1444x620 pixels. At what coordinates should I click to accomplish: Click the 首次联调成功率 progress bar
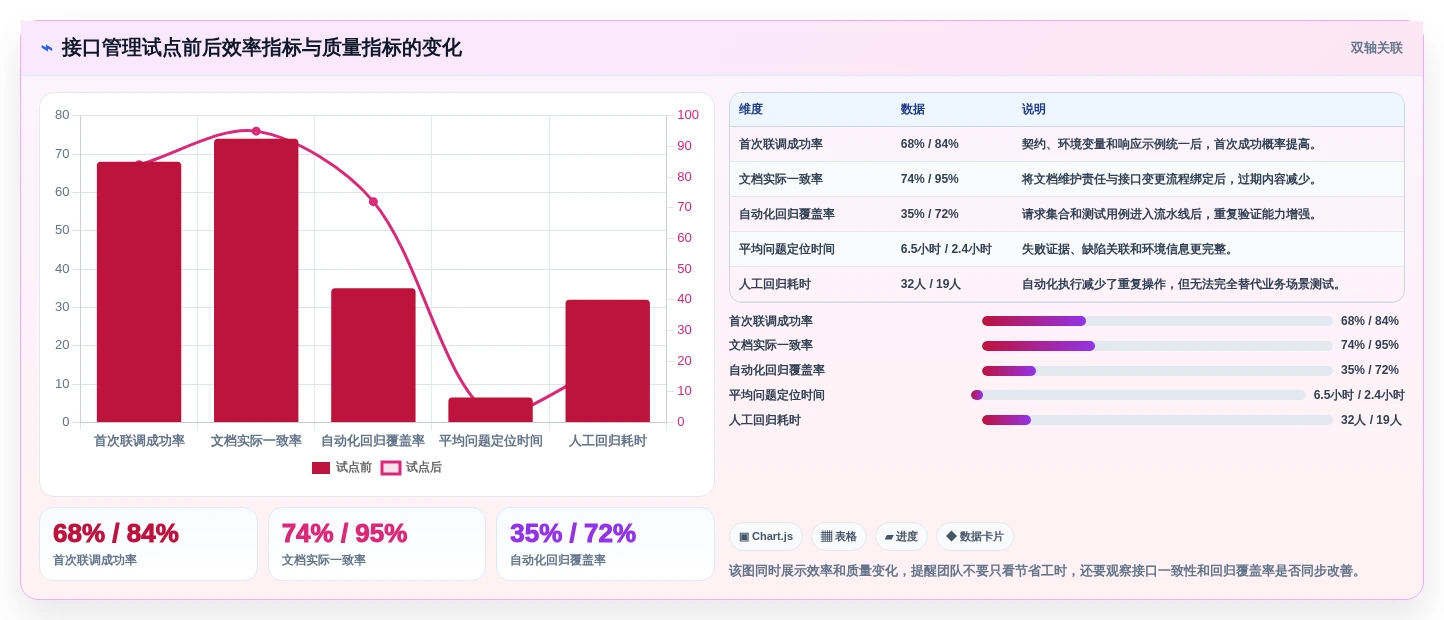tap(1157, 321)
